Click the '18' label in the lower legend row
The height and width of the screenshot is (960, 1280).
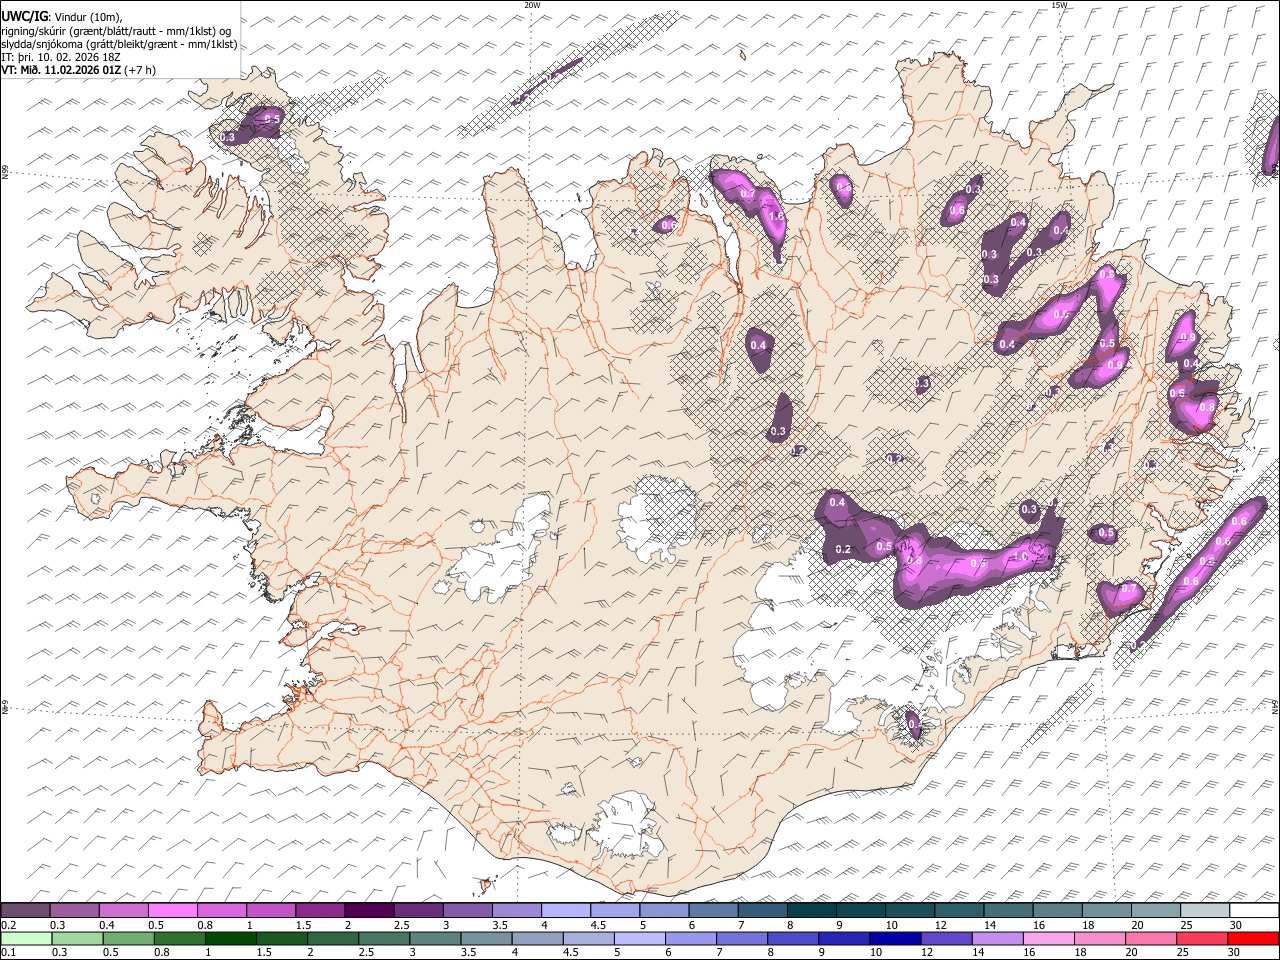[1081, 952]
